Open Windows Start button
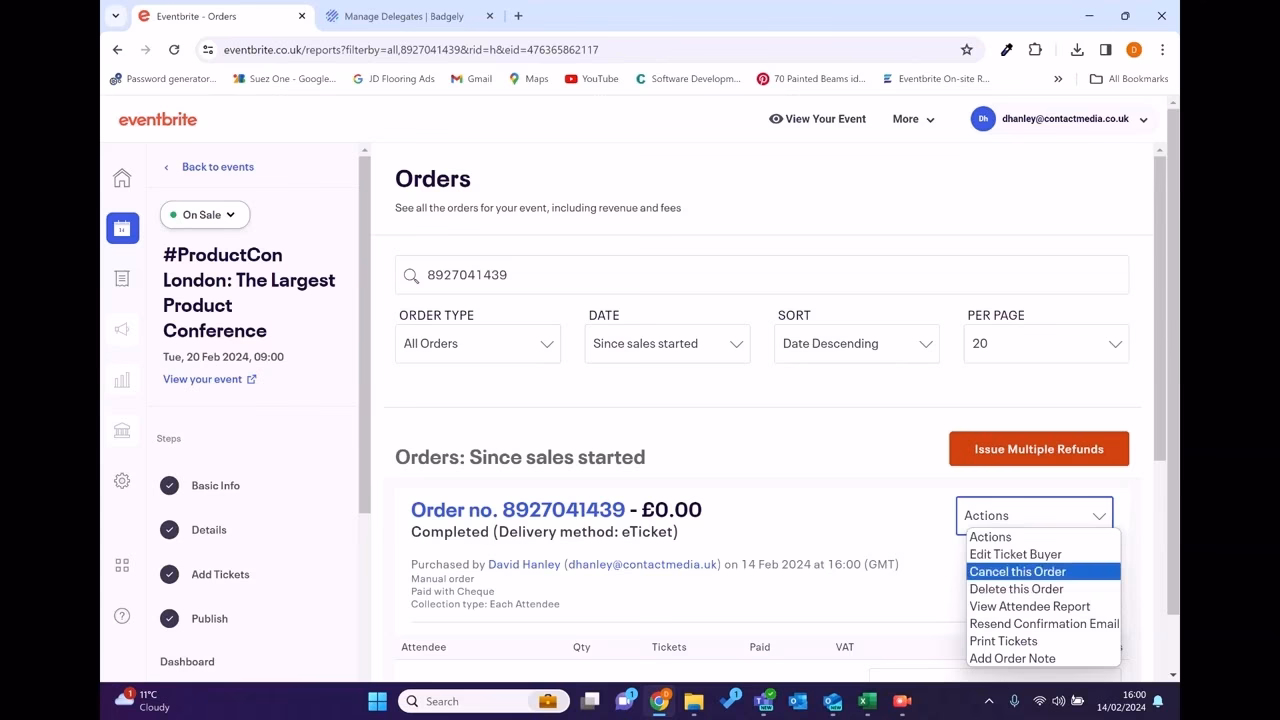 coord(377,701)
